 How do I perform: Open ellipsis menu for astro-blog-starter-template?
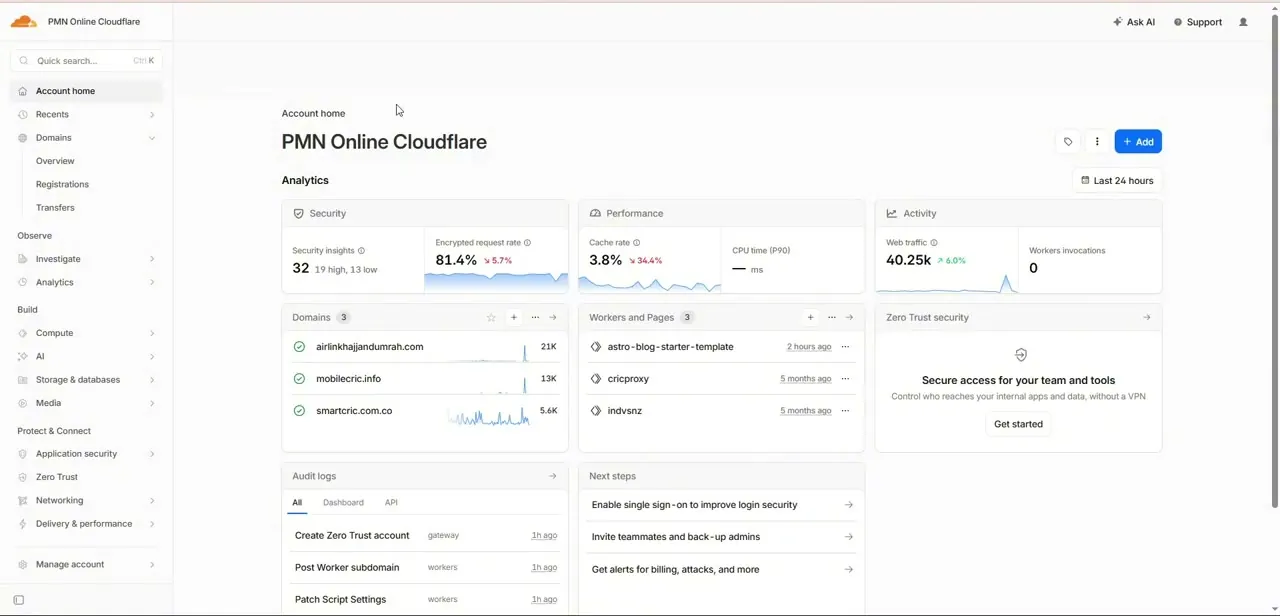tap(845, 347)
